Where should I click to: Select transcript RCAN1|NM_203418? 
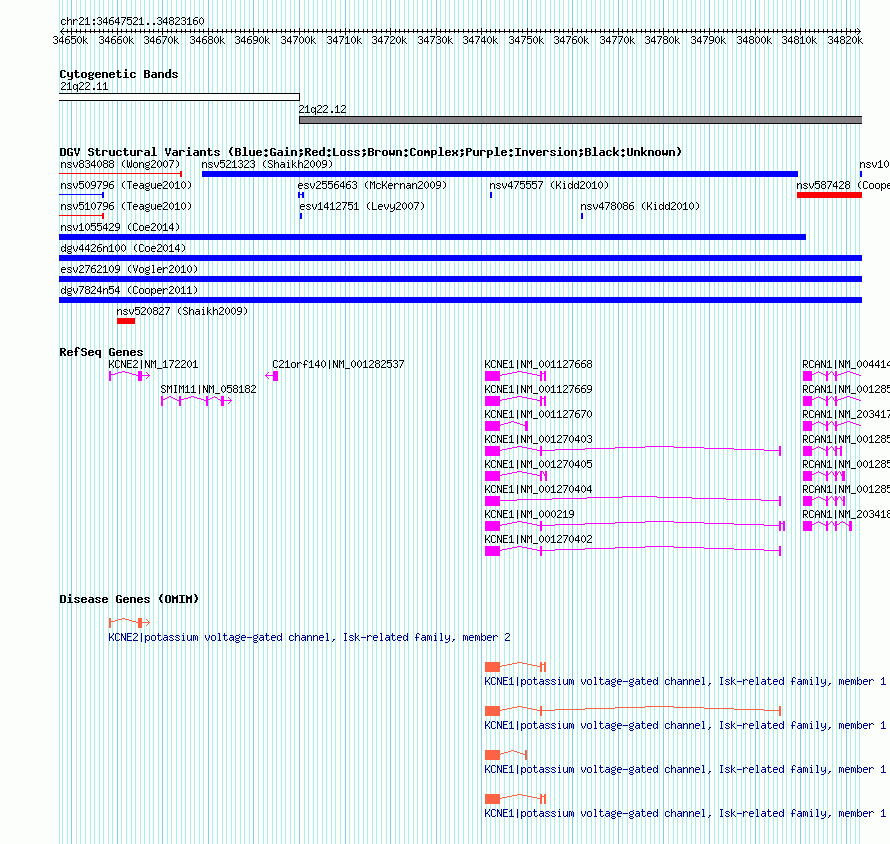pyautogui.click(x=846, y=514)
